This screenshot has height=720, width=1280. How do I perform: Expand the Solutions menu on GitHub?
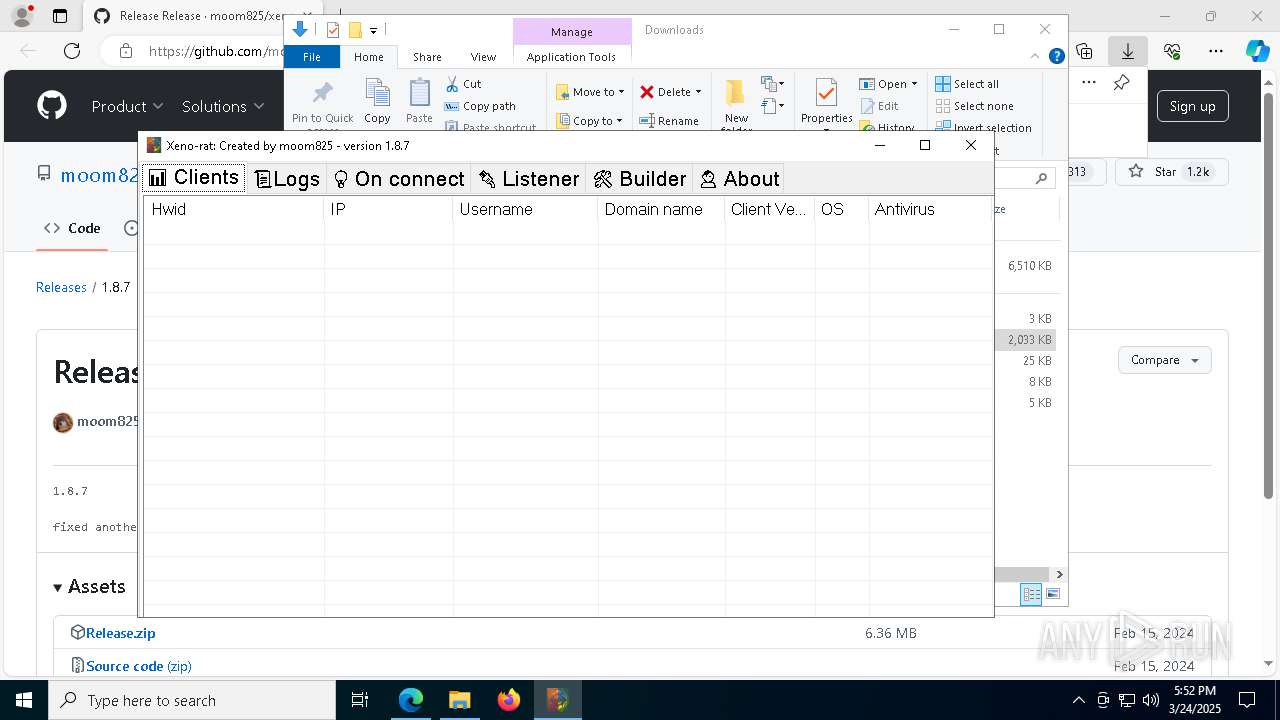(x=223, y=106)
